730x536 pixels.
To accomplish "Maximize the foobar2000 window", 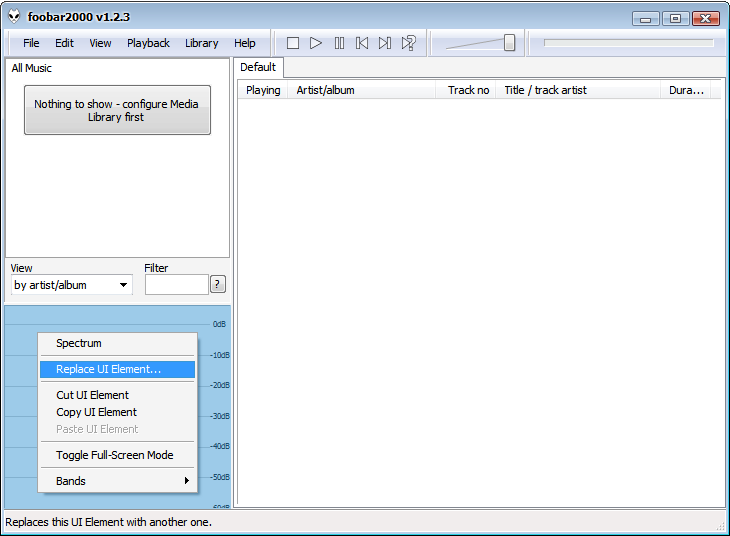I will coord(676,19).
